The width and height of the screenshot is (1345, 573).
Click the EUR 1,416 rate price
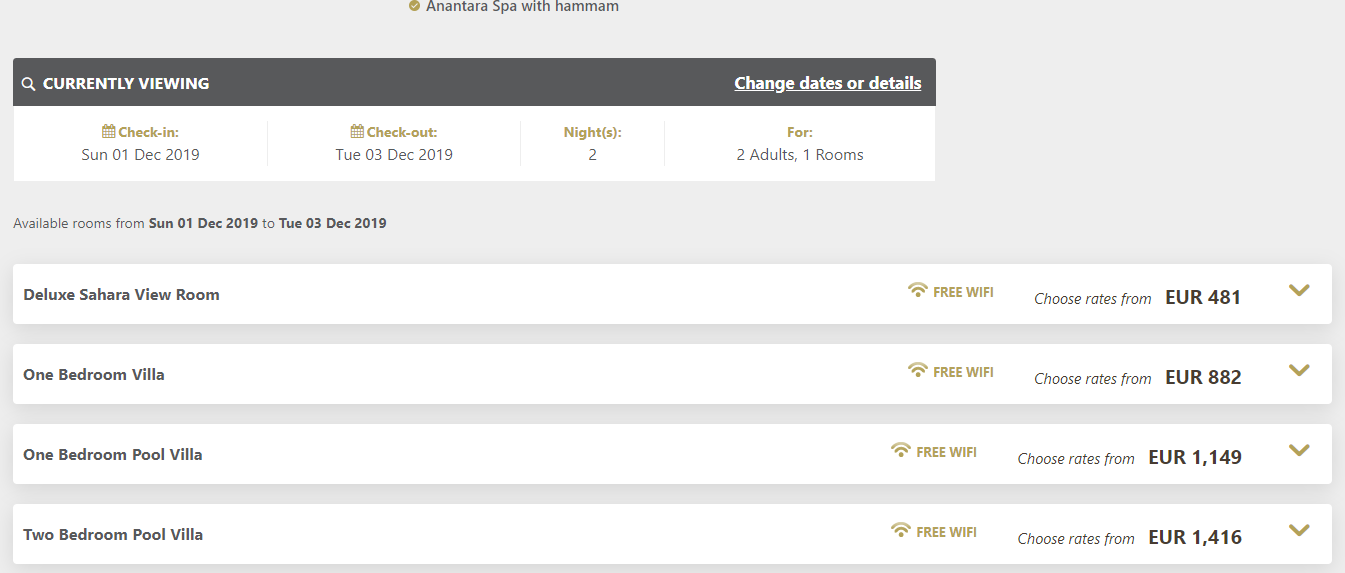click(x=1195, y=538)
